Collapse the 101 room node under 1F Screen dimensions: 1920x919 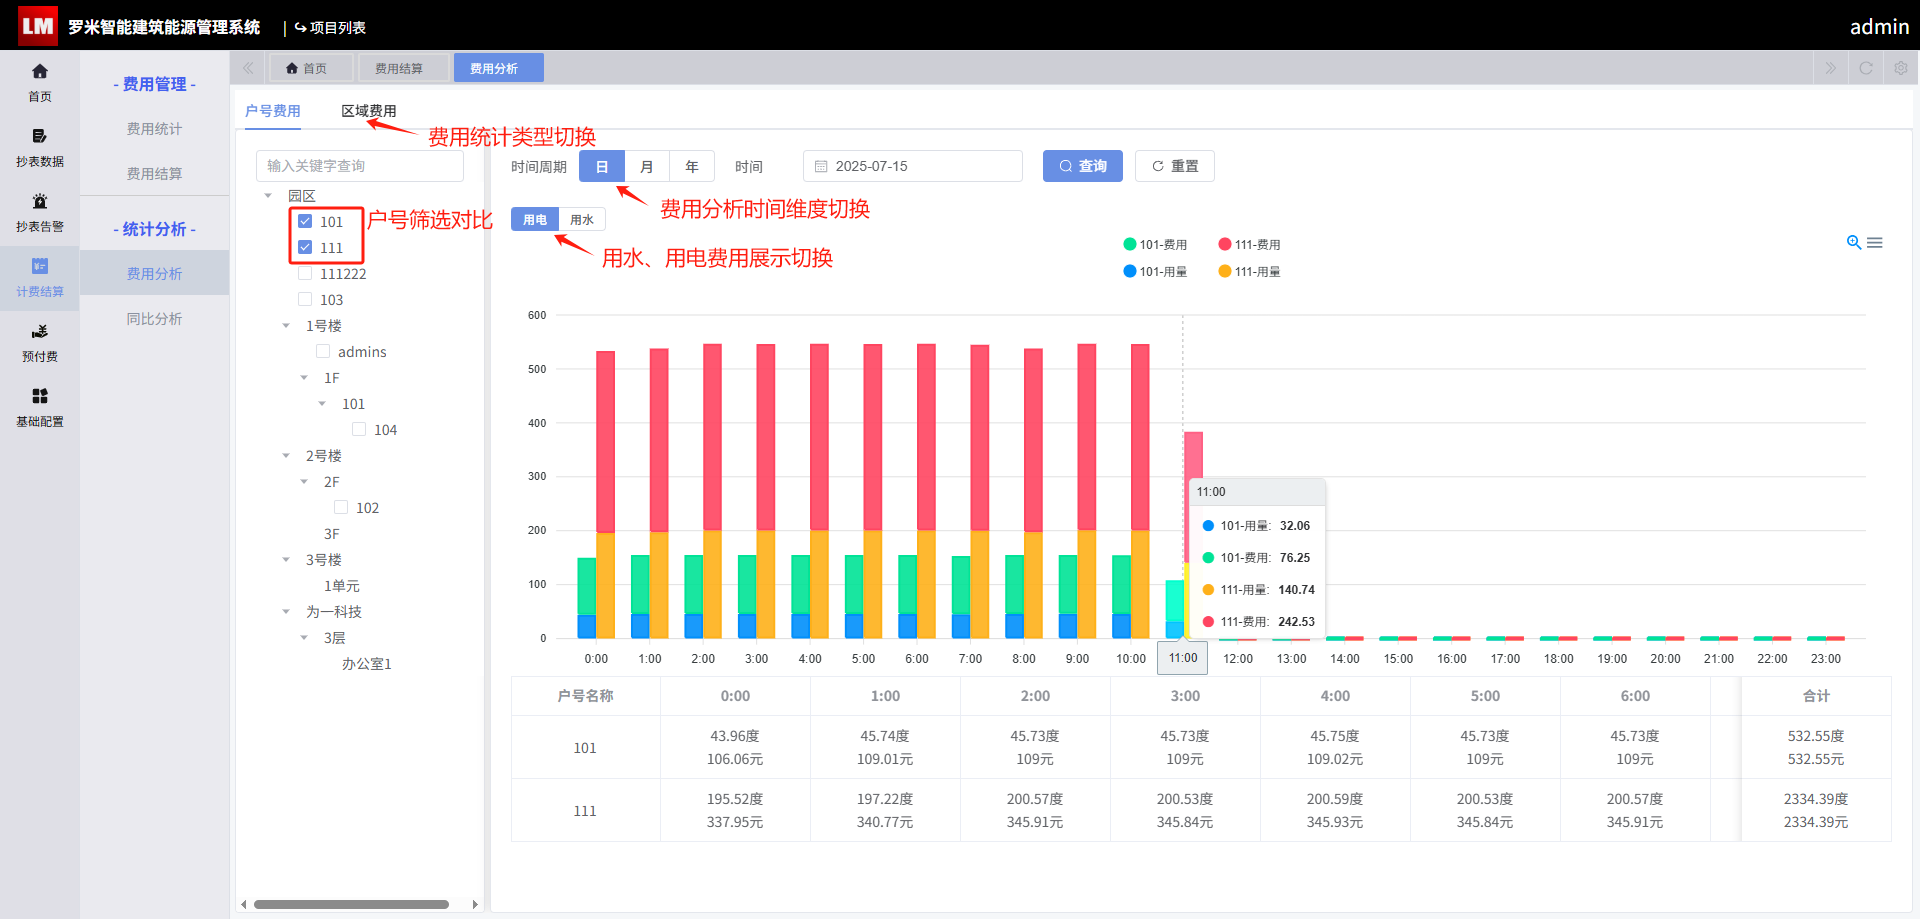(x=322, y=403)
